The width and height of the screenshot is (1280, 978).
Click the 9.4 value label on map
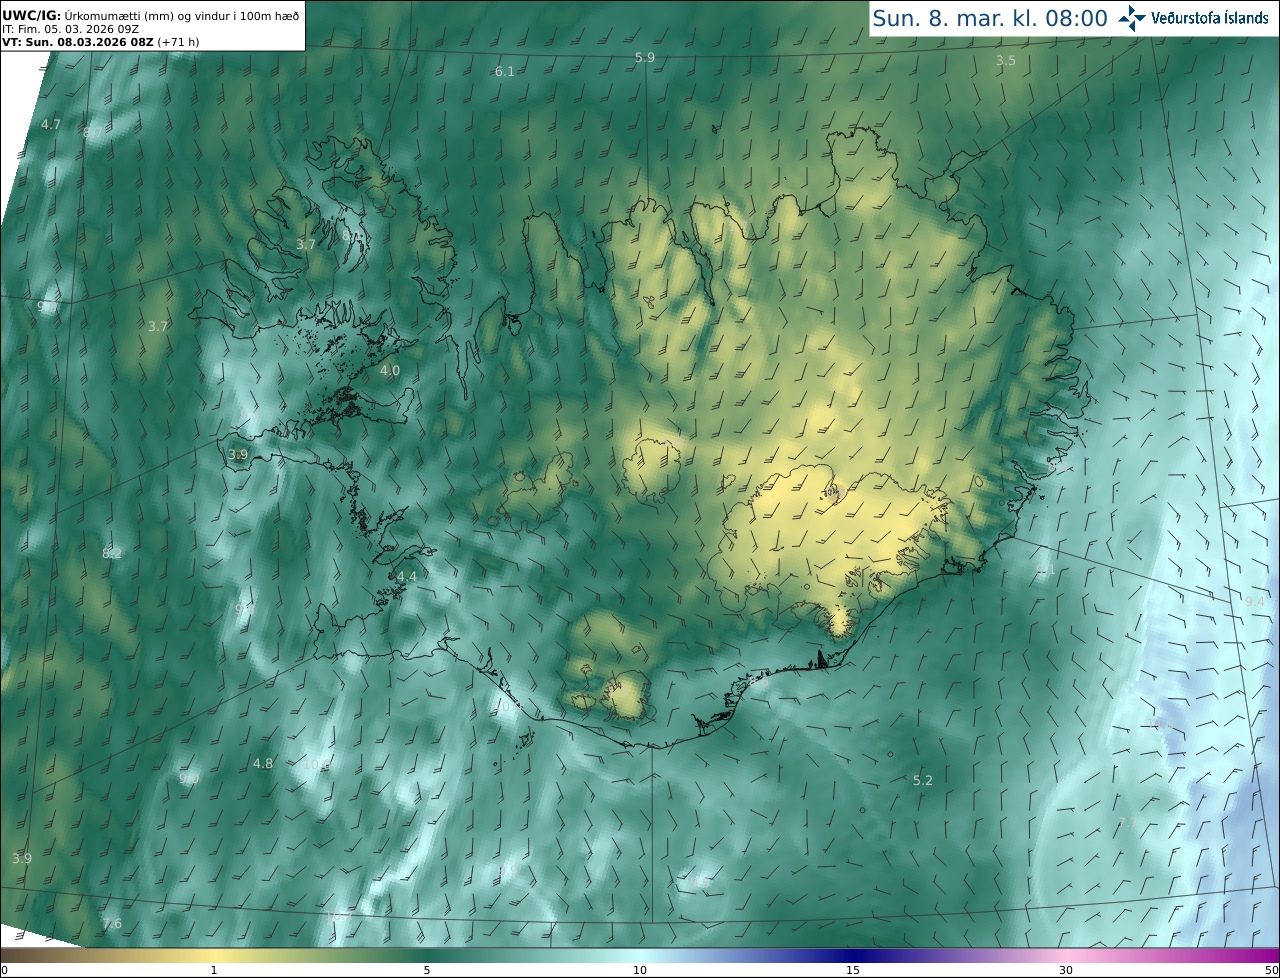point(1255,601)
